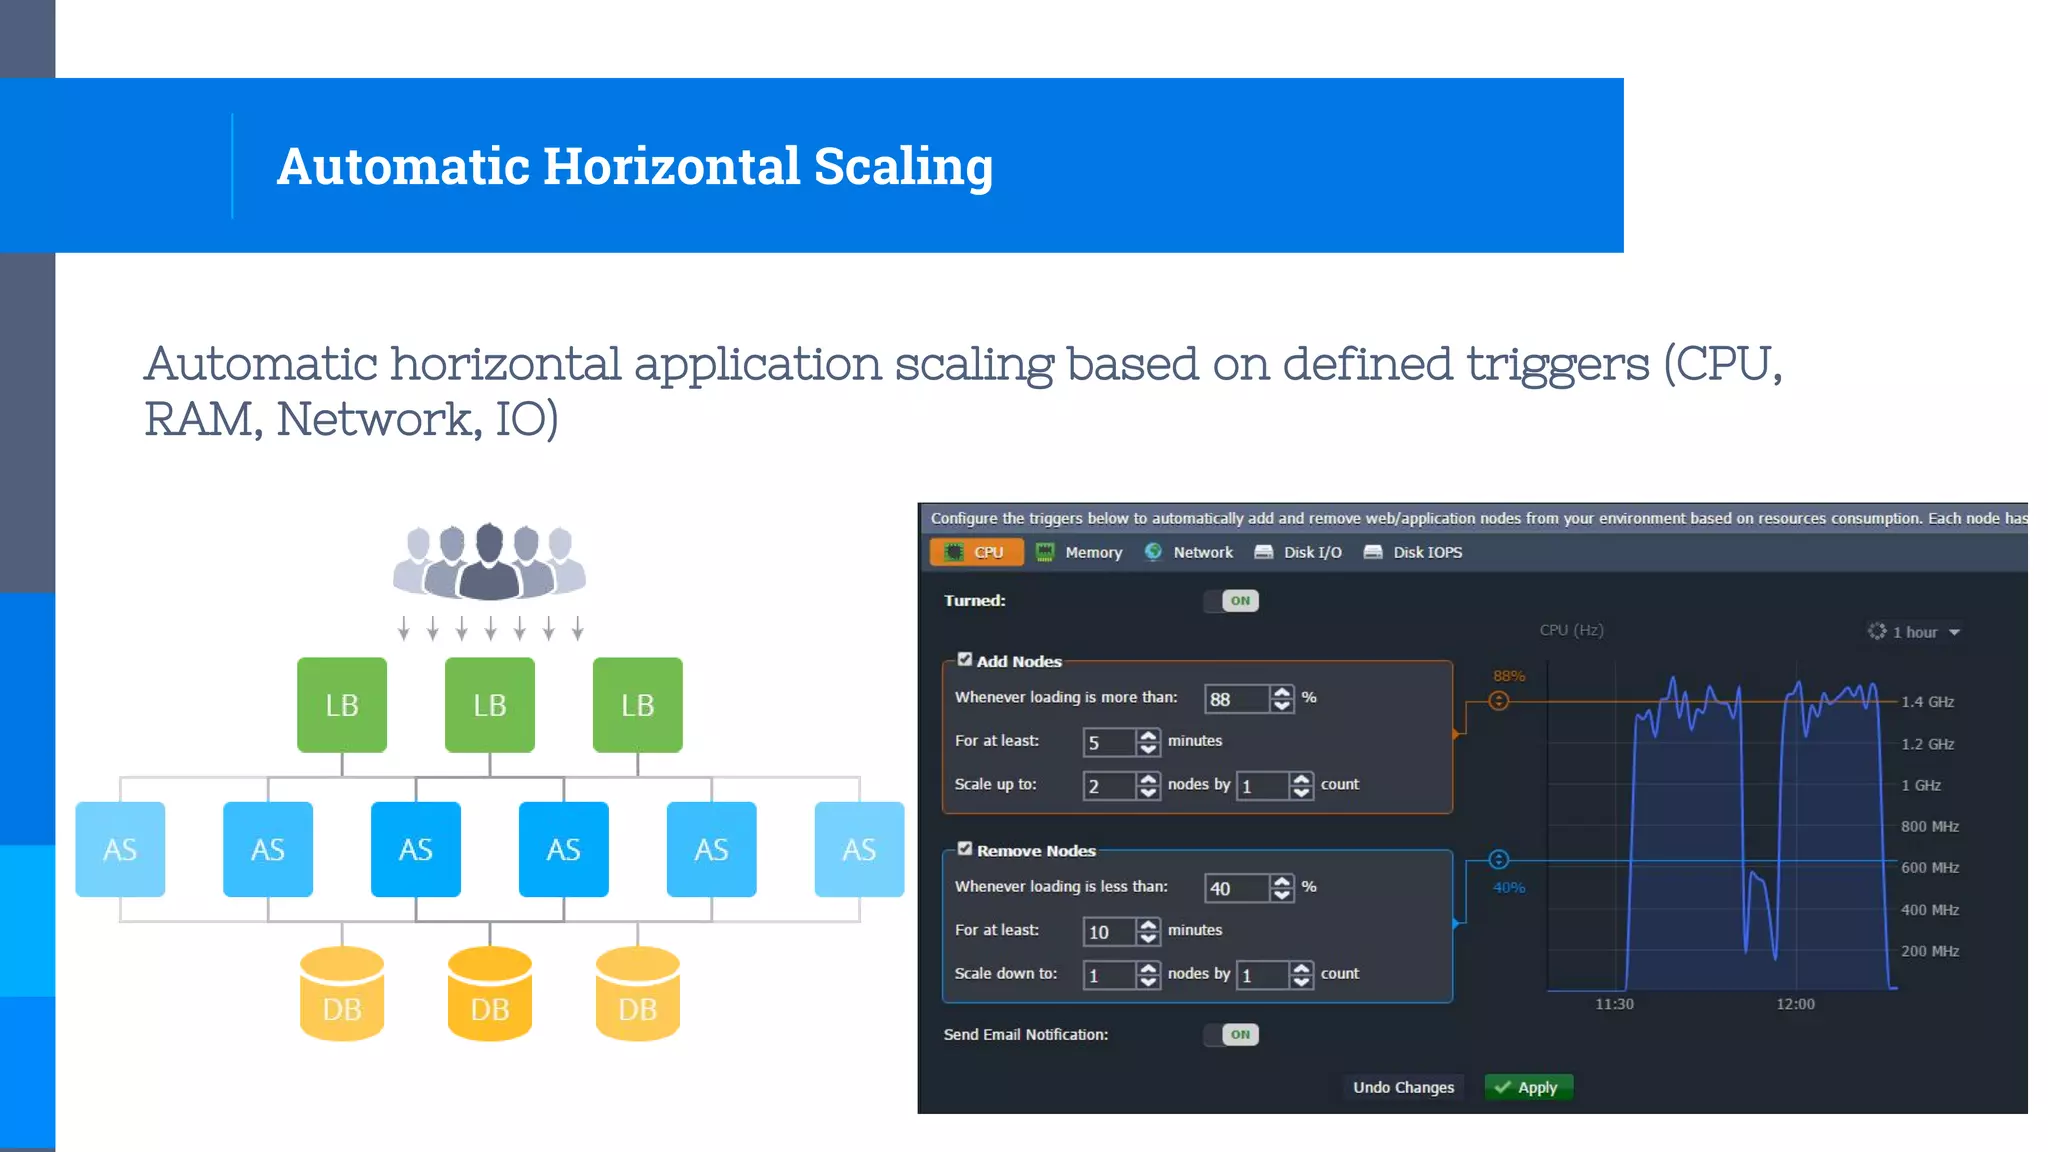Switch to the Disk I/O tab

1298,552
